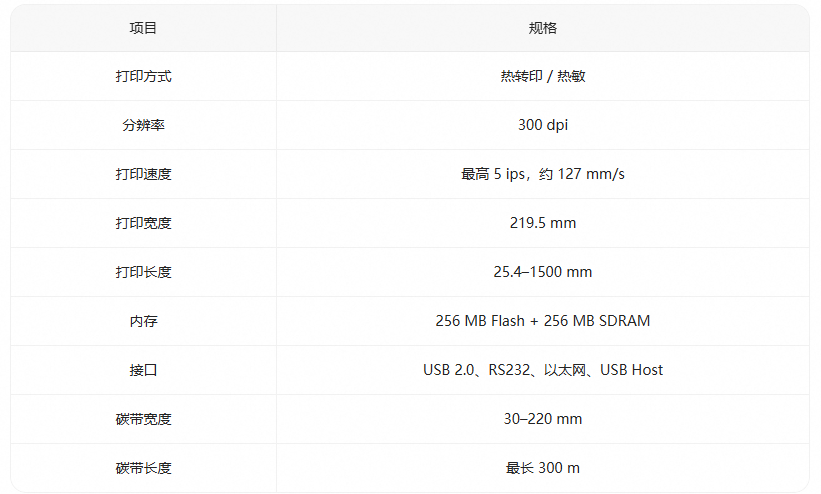Screen dimensions: 821x494
Task: Select the 打印方式 row label
Action: tap(143, 76)
